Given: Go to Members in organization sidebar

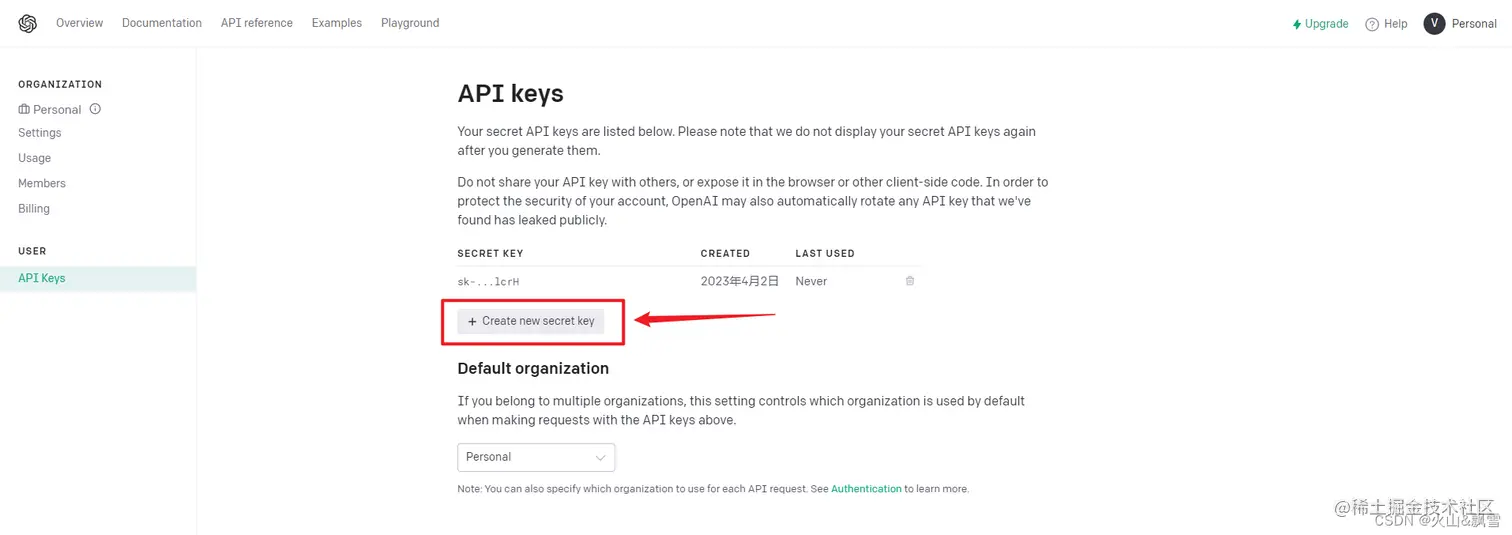Looking at the screenshot, I should coord(42,183).
